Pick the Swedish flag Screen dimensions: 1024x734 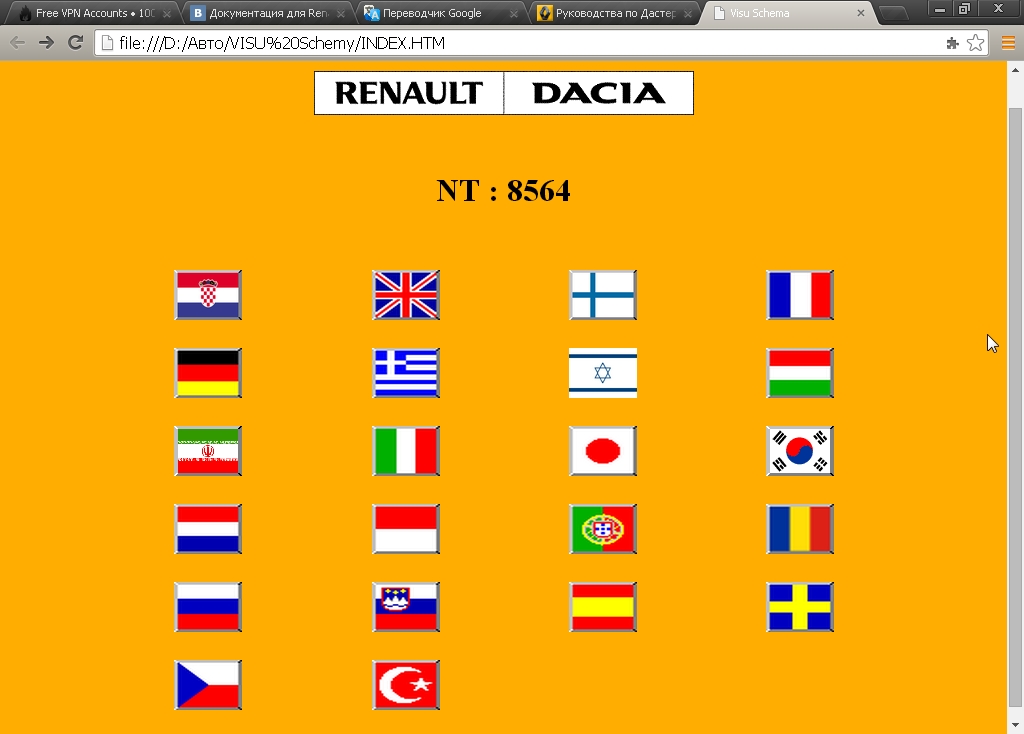800,607
